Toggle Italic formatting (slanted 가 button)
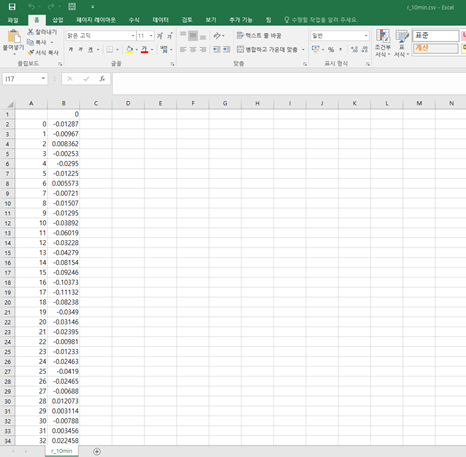 [81, 49]
